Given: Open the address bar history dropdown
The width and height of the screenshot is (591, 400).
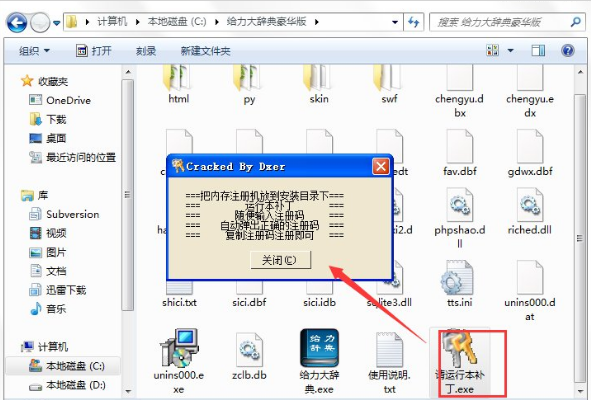Looking at the screenshot, I should click(x=395, y=22).
